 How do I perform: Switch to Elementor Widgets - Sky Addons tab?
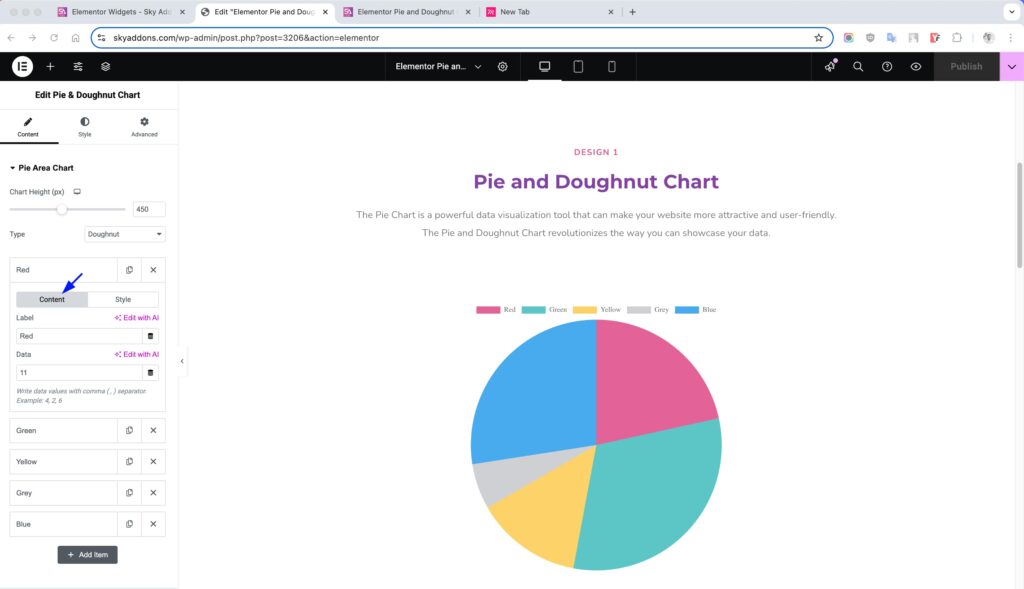(121, 12)
